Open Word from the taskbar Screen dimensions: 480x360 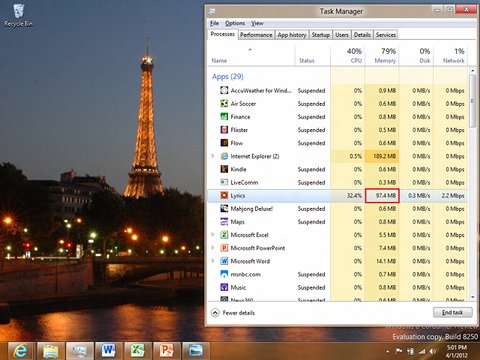pos(108,351)
